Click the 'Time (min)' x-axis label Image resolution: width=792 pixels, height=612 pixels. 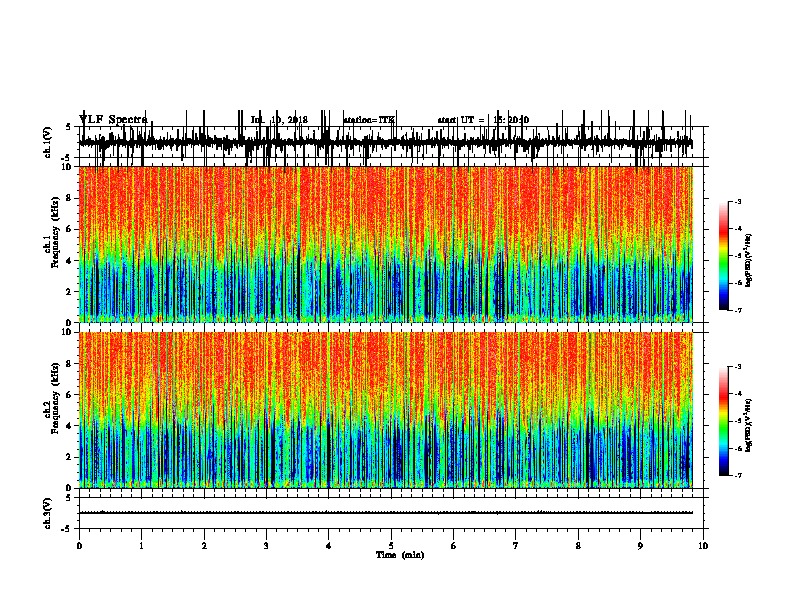click(x=400, y=555)
